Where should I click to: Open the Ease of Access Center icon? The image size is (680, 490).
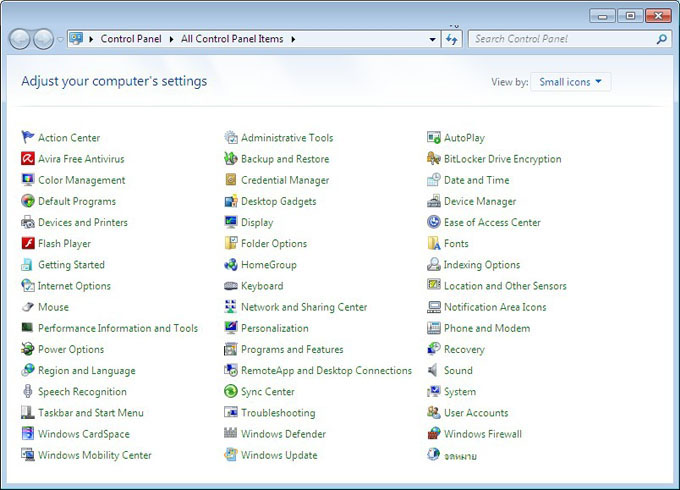(434, 222)
